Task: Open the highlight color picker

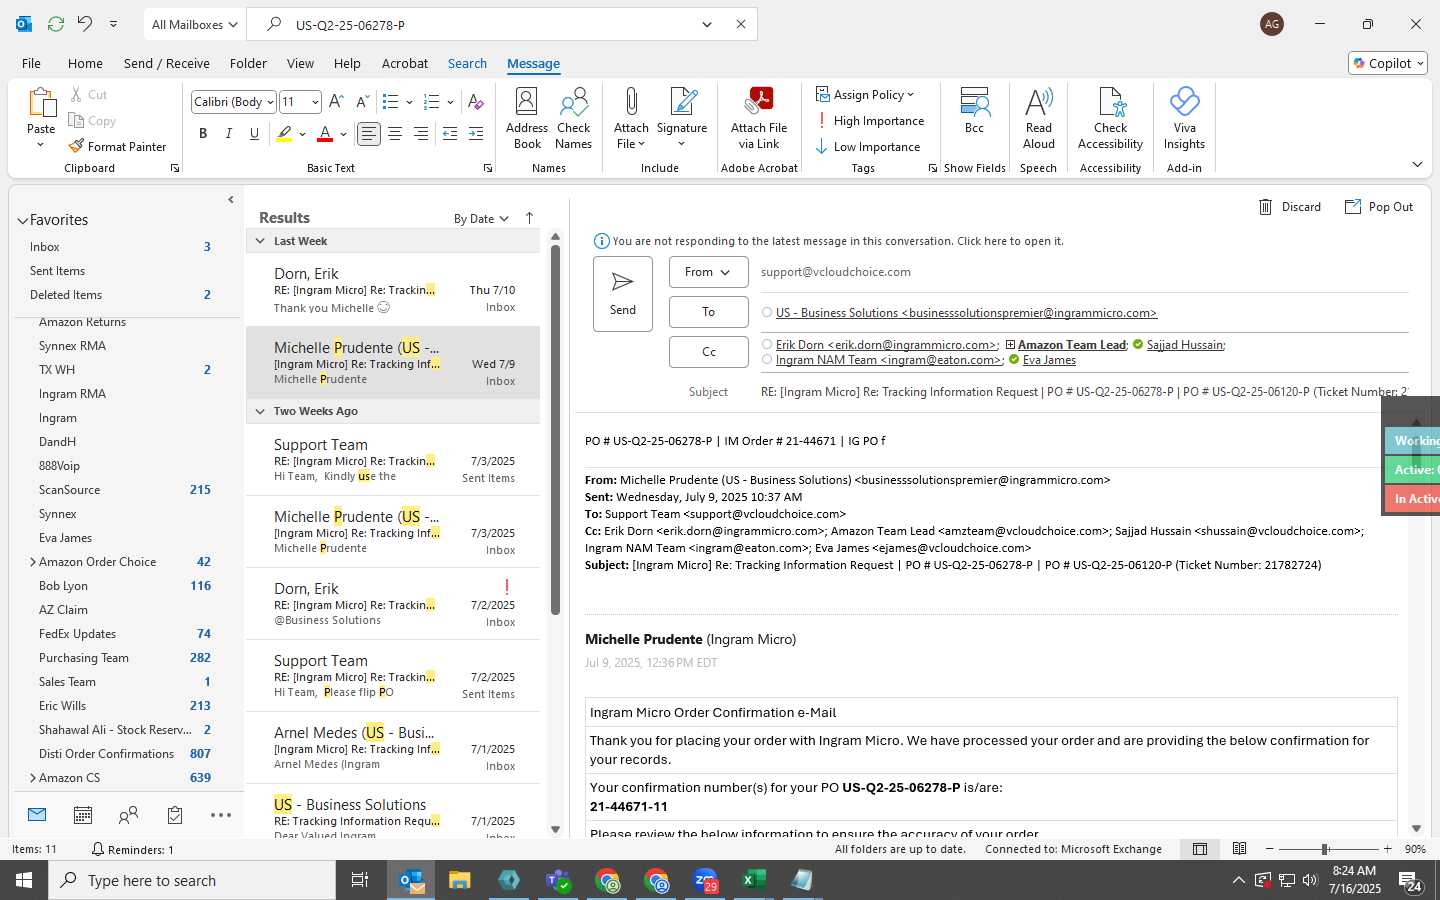Action: click(303, 134)
